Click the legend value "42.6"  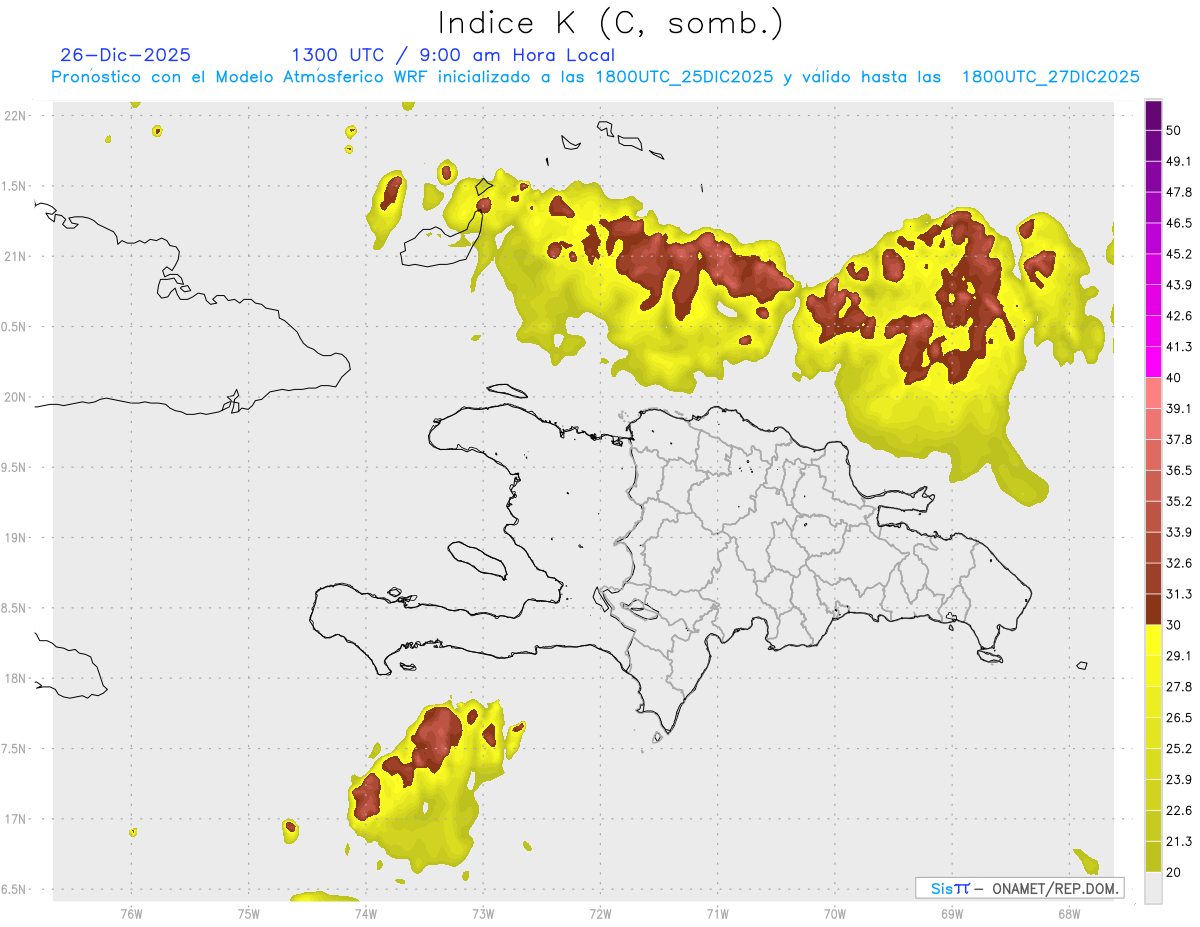[1178, 316]
